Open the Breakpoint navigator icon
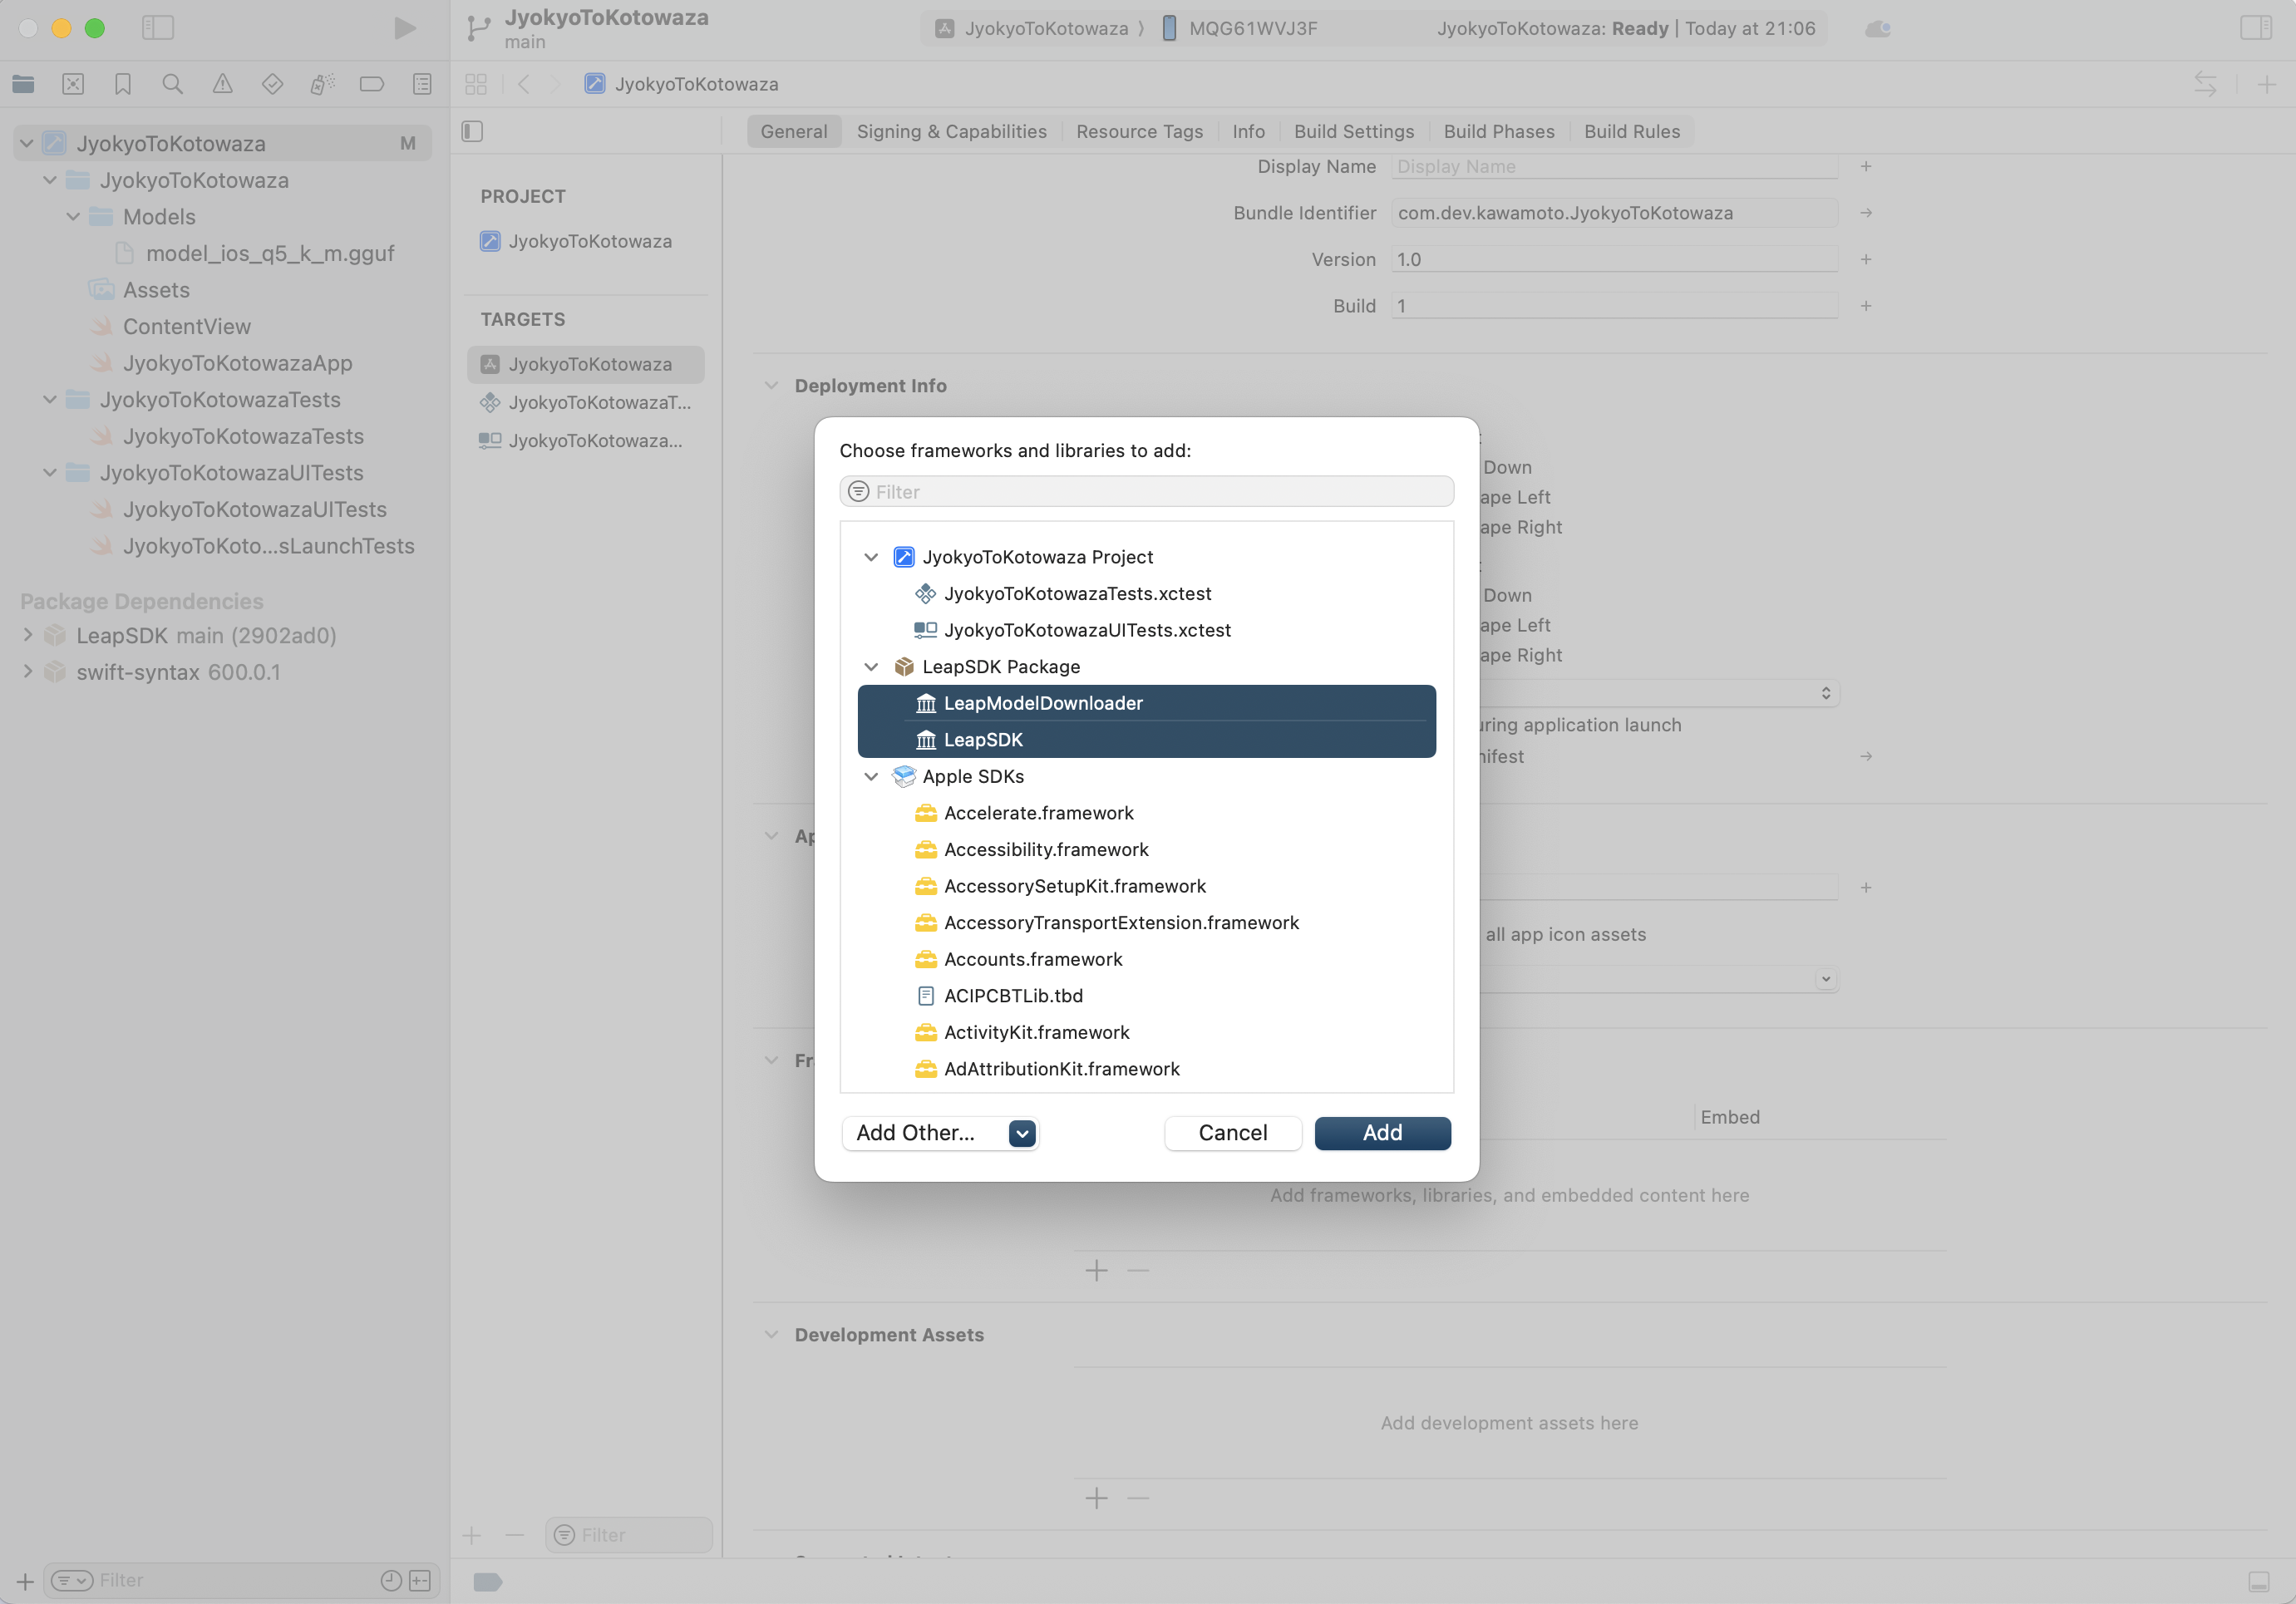 371,84
